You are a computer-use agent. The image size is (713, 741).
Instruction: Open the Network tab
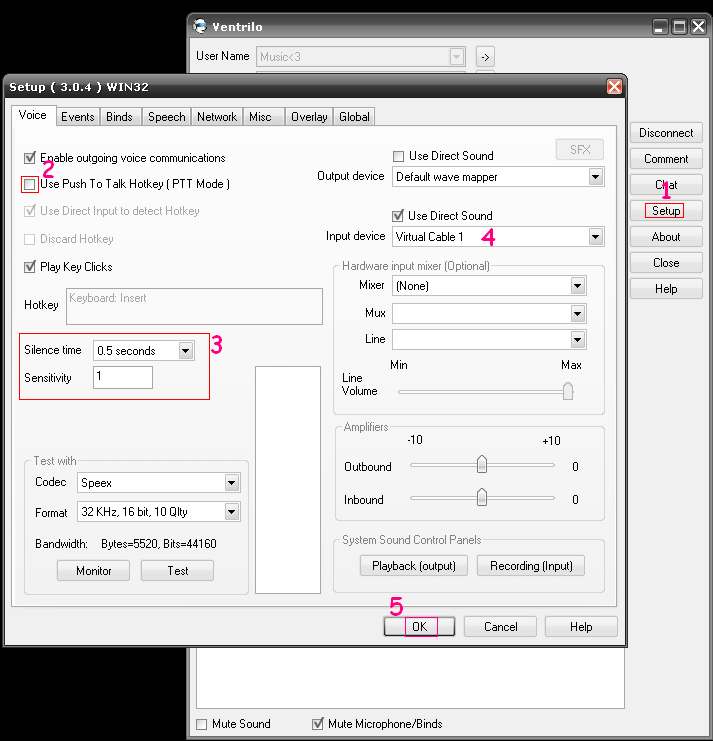pos(217,117)
